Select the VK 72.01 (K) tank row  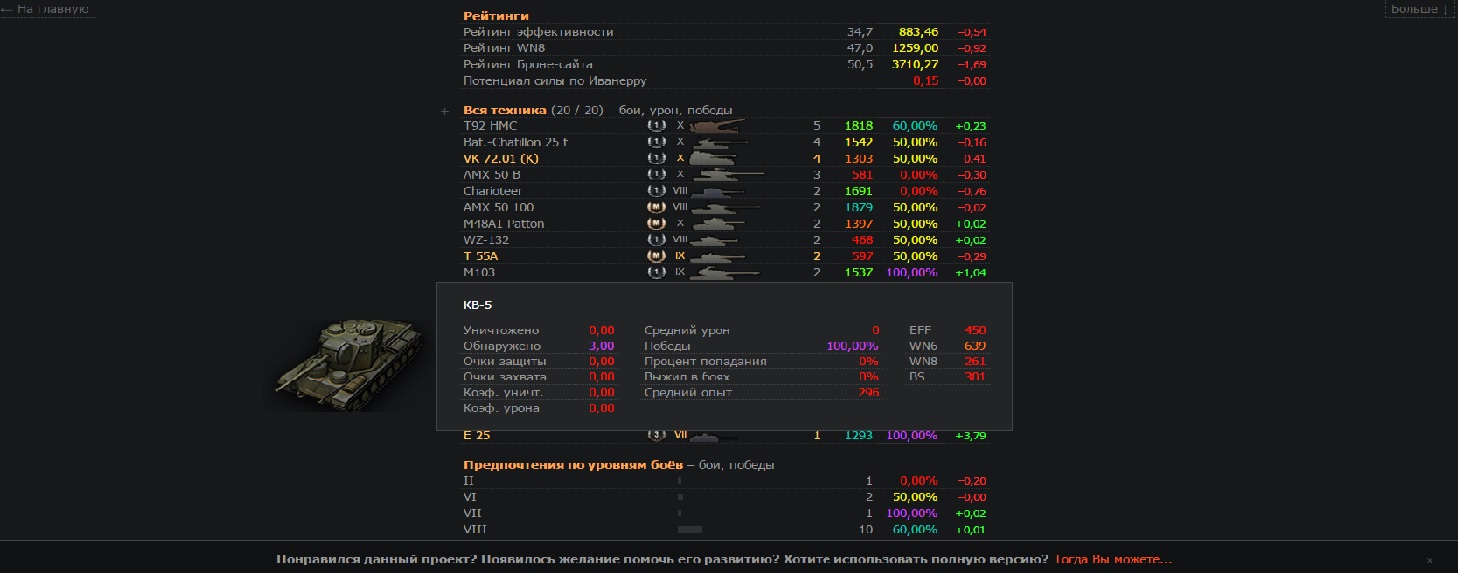tap(502, 159)
